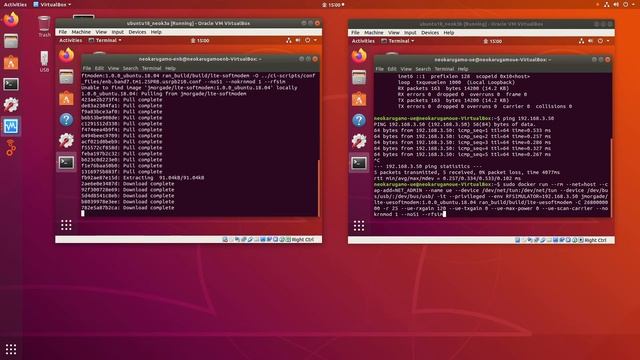Open Files in the eNB VM guest dock
Image resolution: width=640 pixels, height=360 pixels.
[66, 77]
